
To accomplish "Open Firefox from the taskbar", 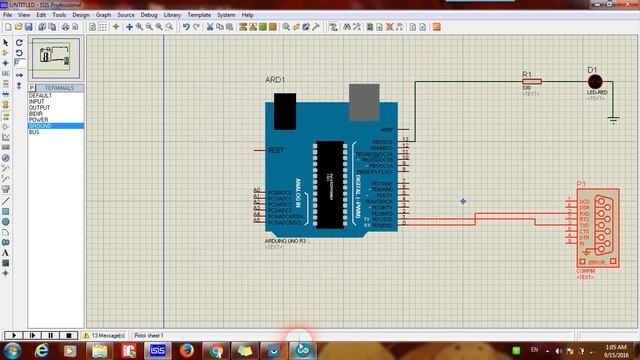I will [187, 351].
